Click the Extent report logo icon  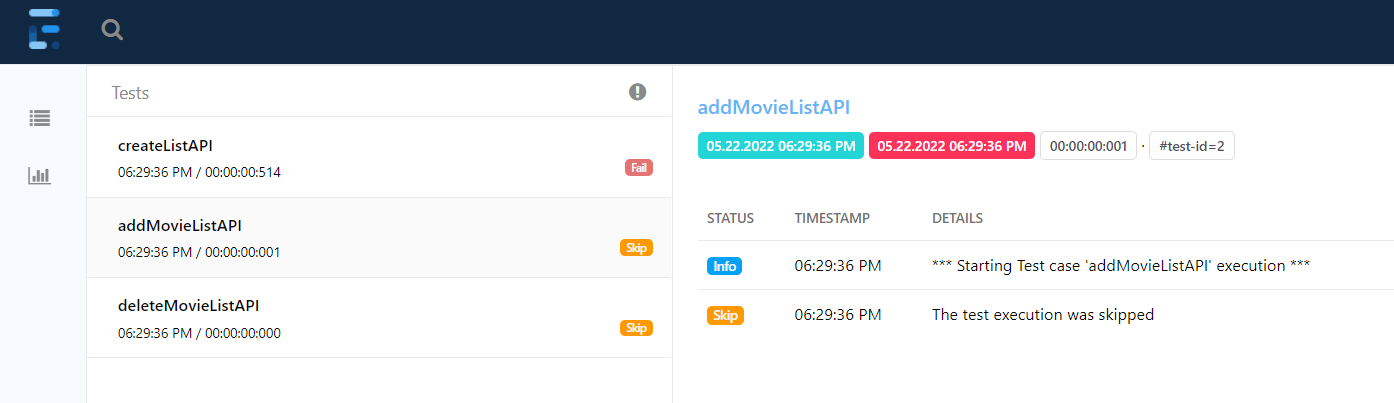tap(44, 30)
